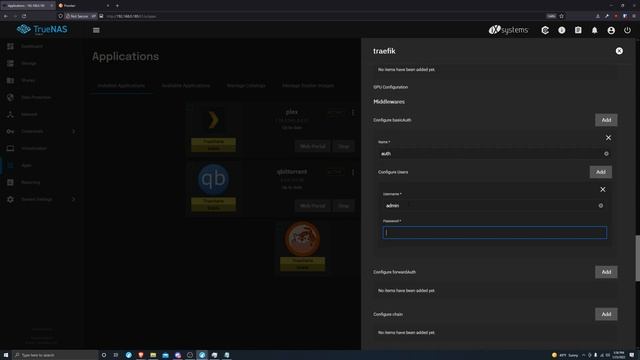Open the user account settings icon

click(611, 30)
